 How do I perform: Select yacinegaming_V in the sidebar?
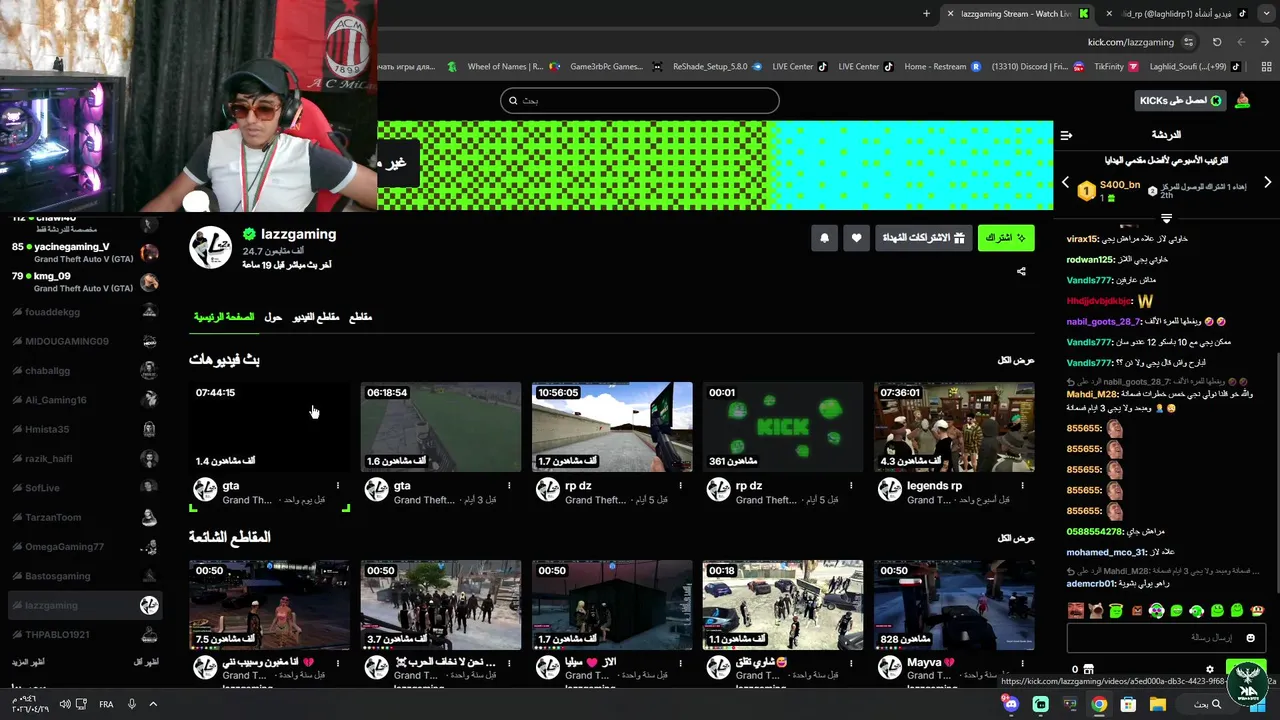(x=84, y=252)
